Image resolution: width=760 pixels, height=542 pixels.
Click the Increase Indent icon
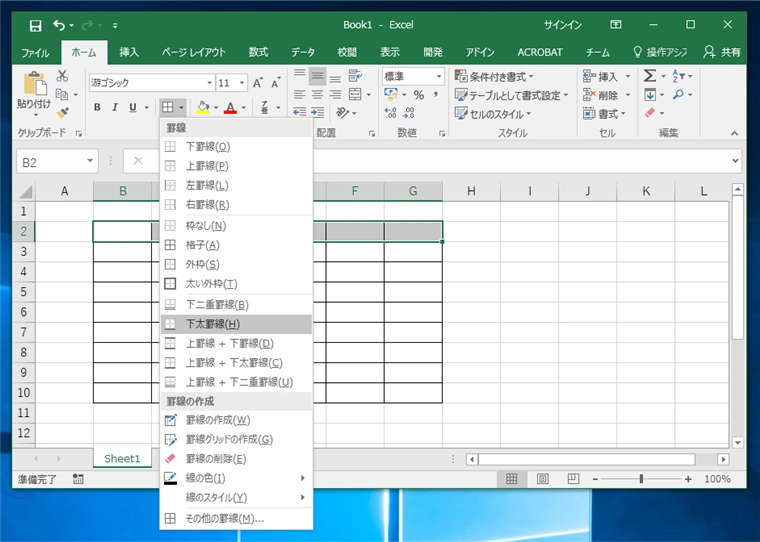(x=317, y=112)
